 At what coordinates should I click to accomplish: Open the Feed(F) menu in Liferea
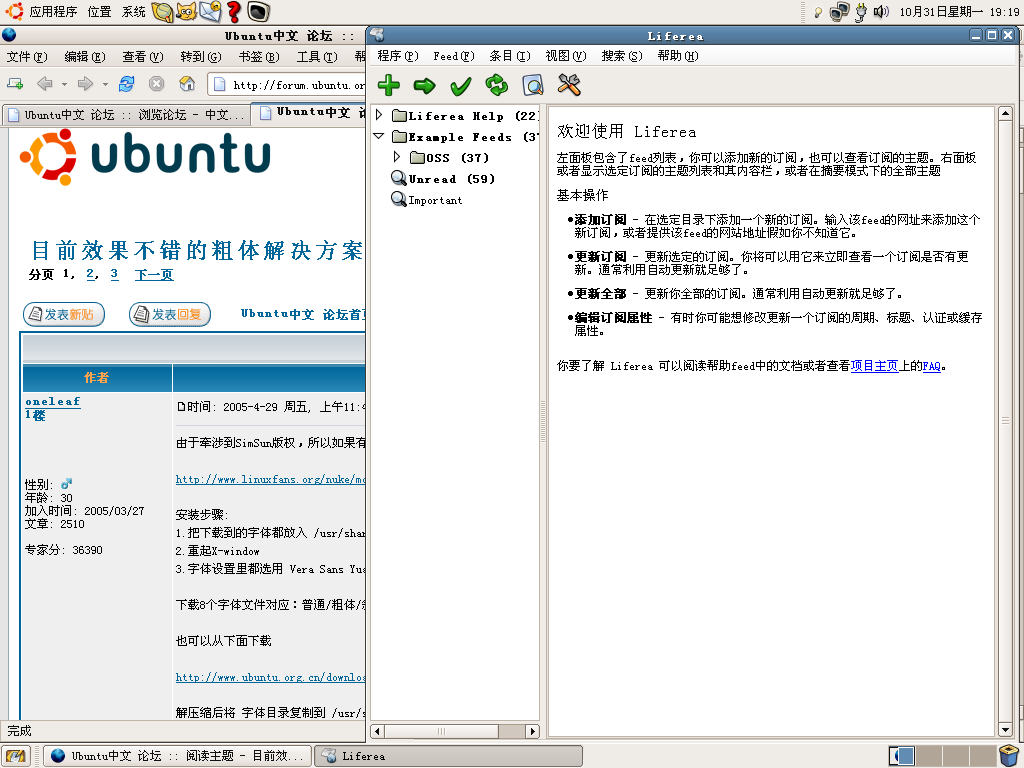[x=454, y=56]
